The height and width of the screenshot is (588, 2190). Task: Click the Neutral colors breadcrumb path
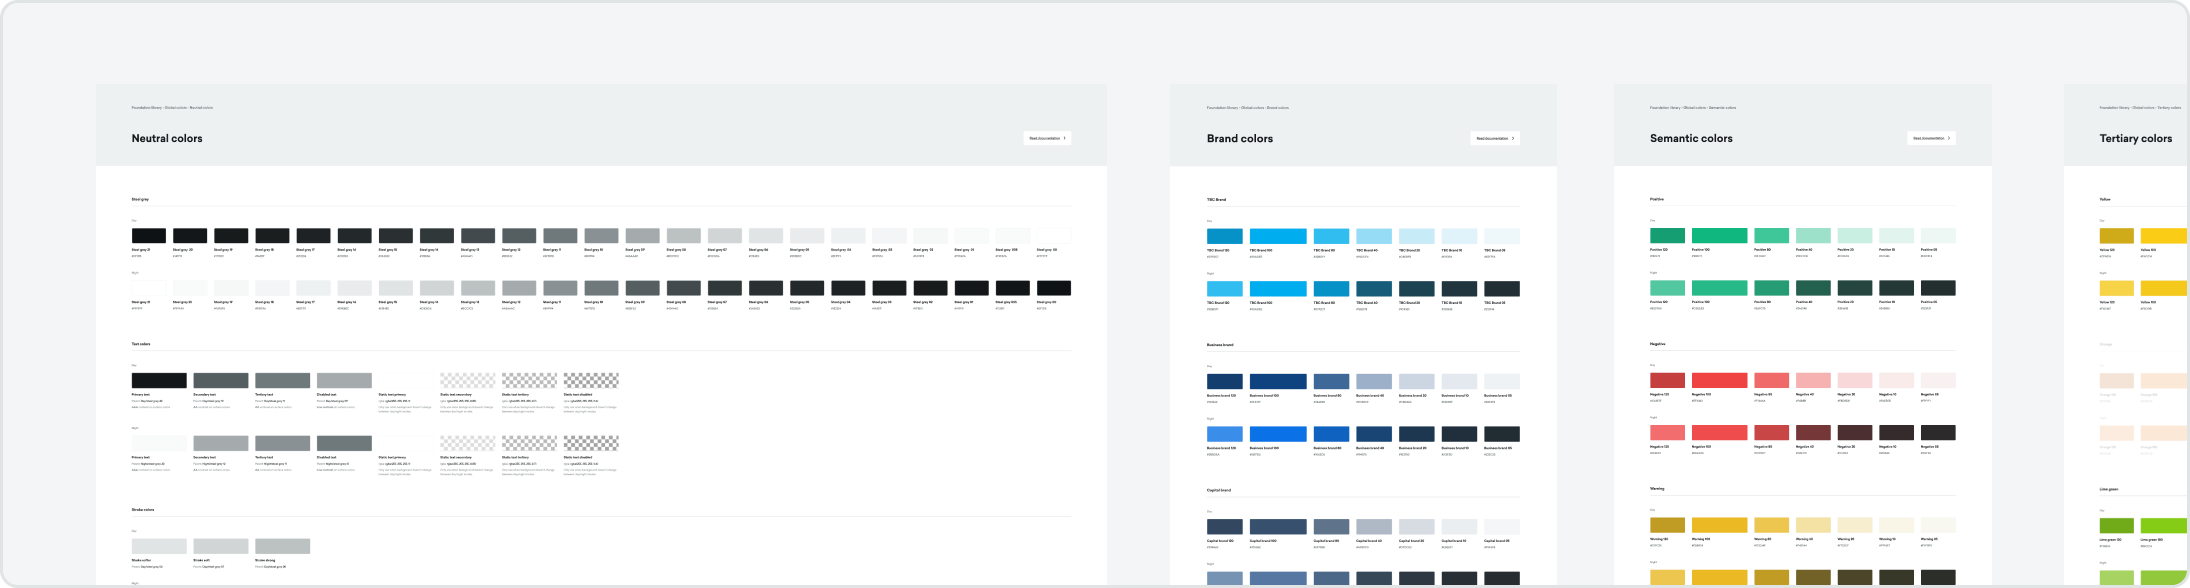click(172, 107)
